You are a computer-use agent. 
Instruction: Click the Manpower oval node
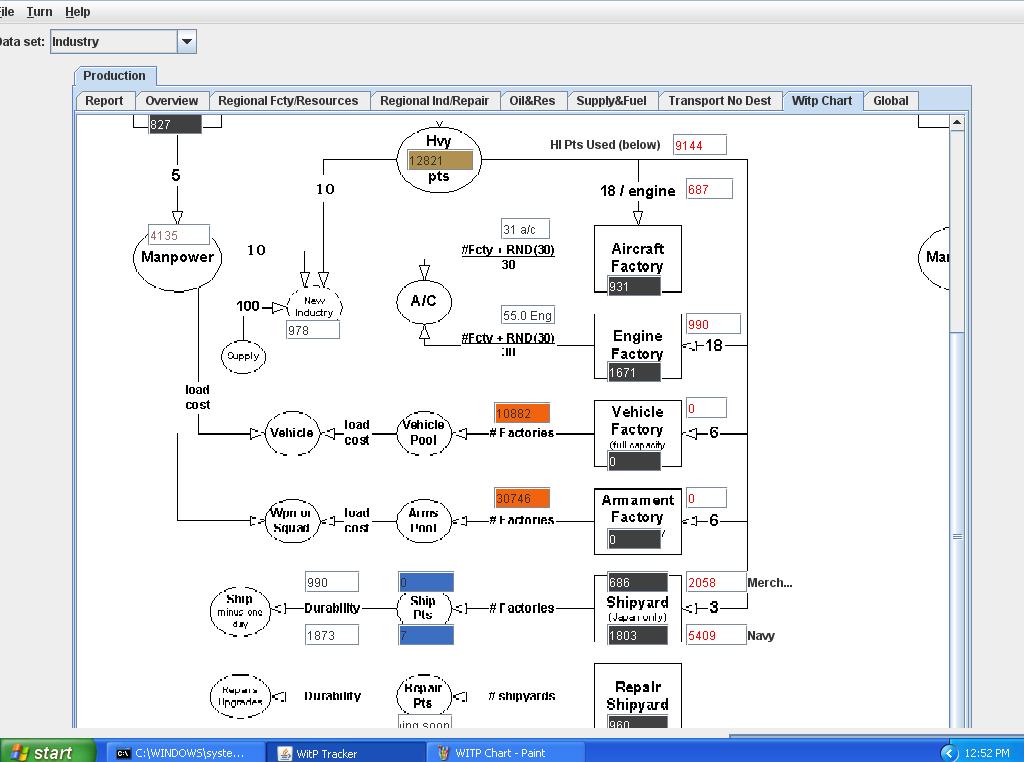tap(178, 260)
